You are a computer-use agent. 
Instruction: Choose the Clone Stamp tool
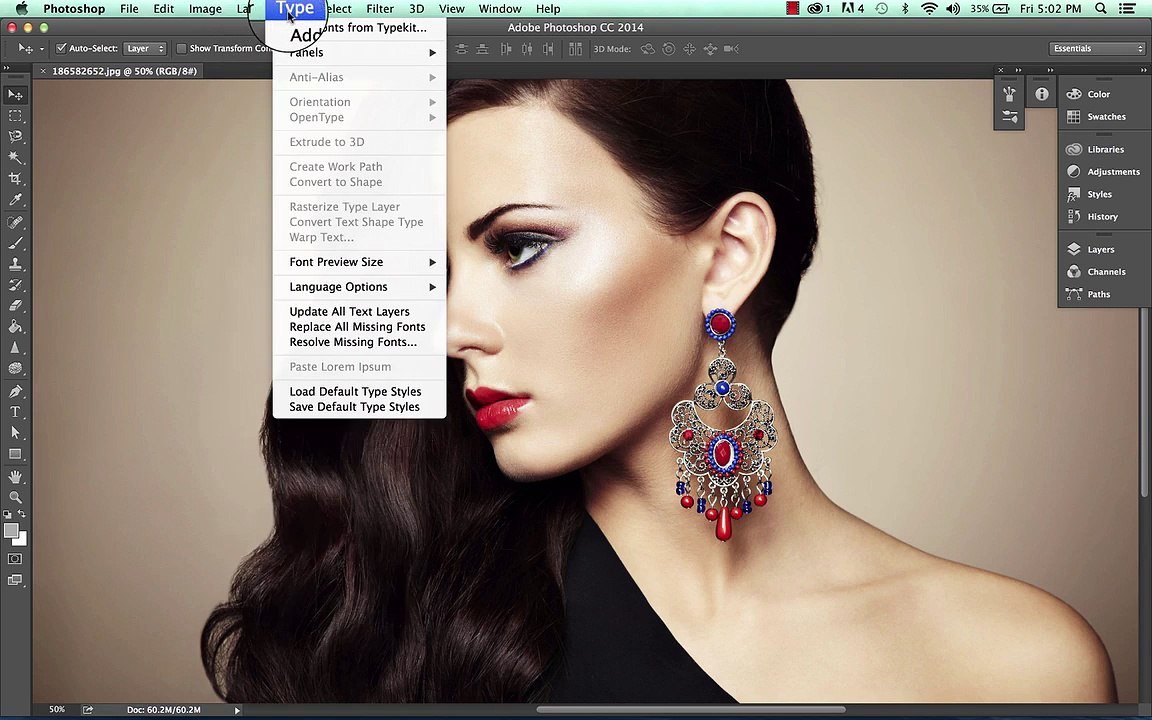tap(15, 264)
